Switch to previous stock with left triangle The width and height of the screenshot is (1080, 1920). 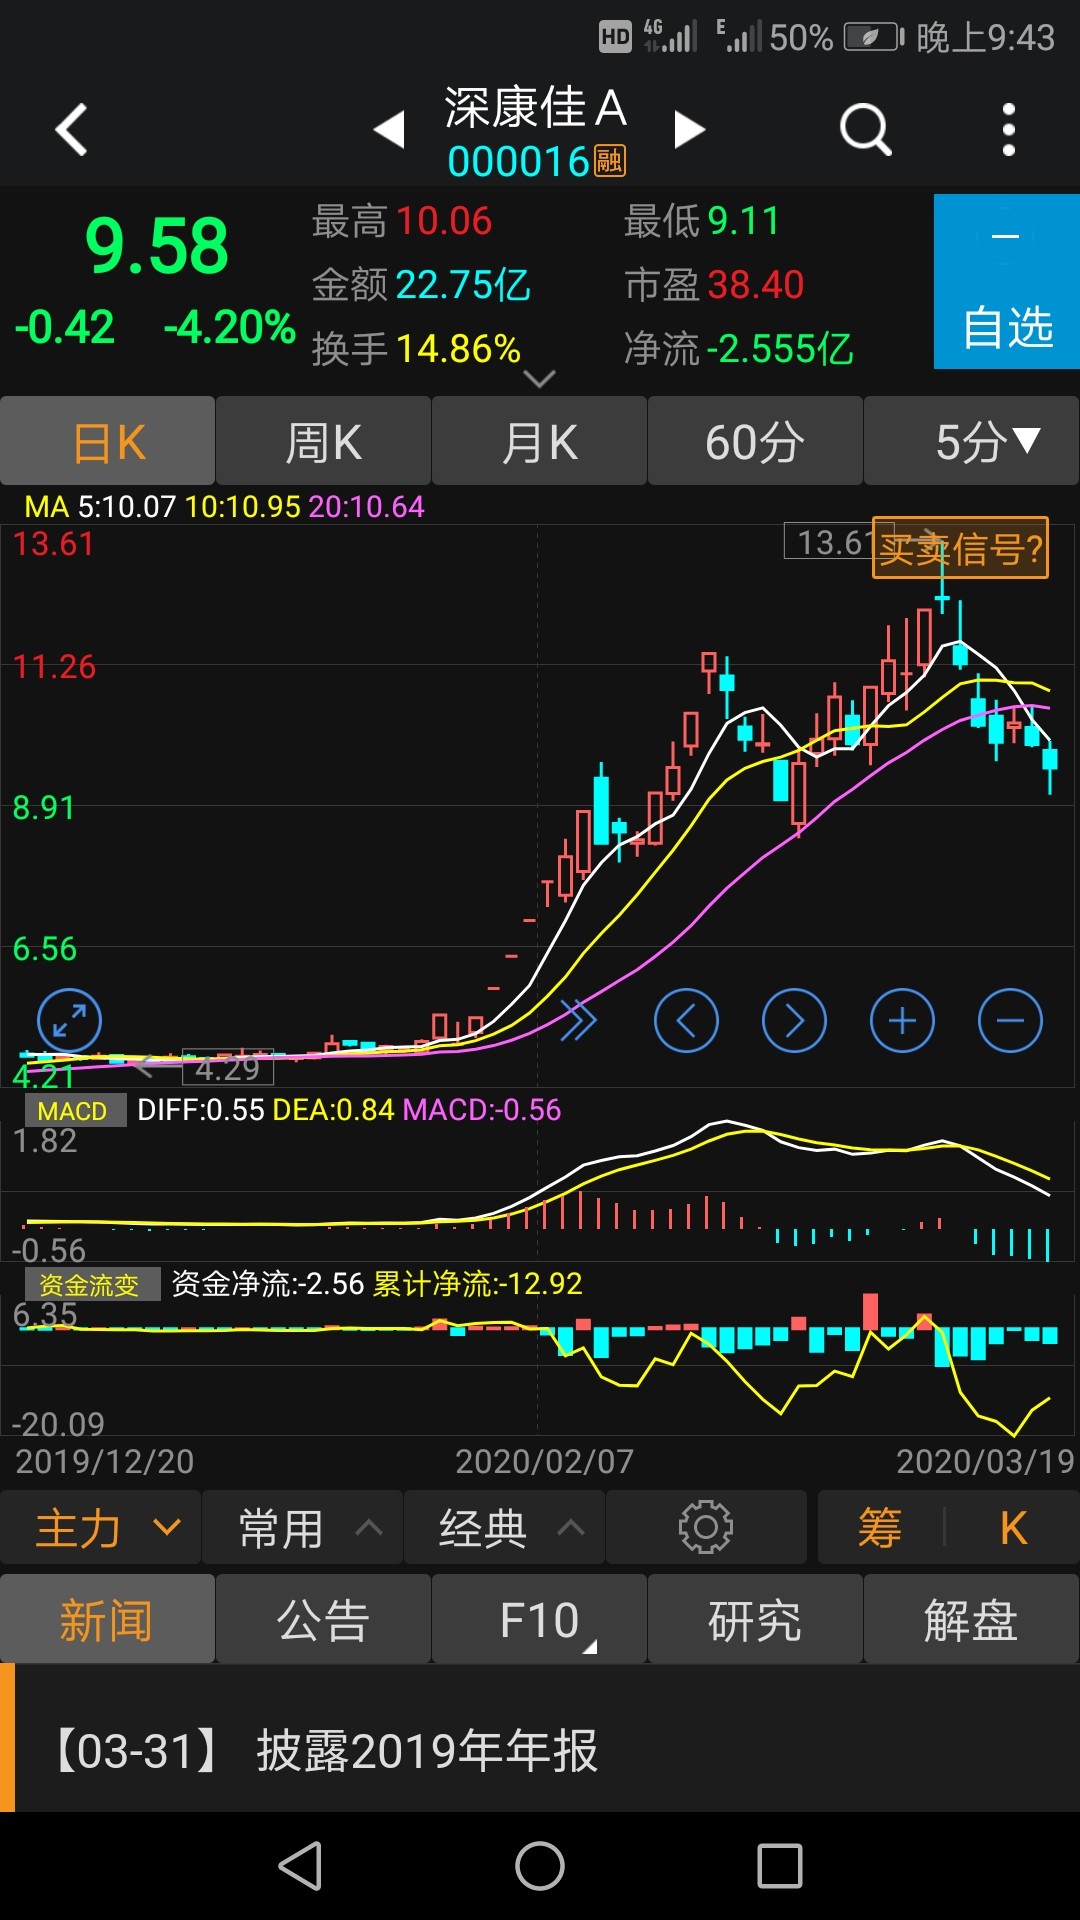coord(389,129)
